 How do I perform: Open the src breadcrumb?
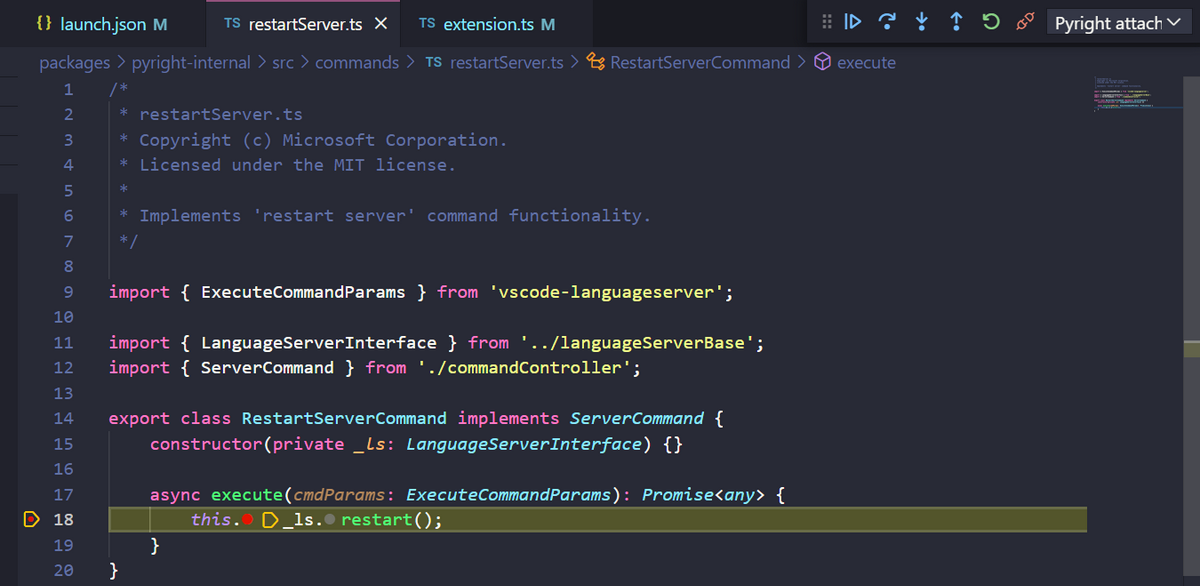coord(283,62)
